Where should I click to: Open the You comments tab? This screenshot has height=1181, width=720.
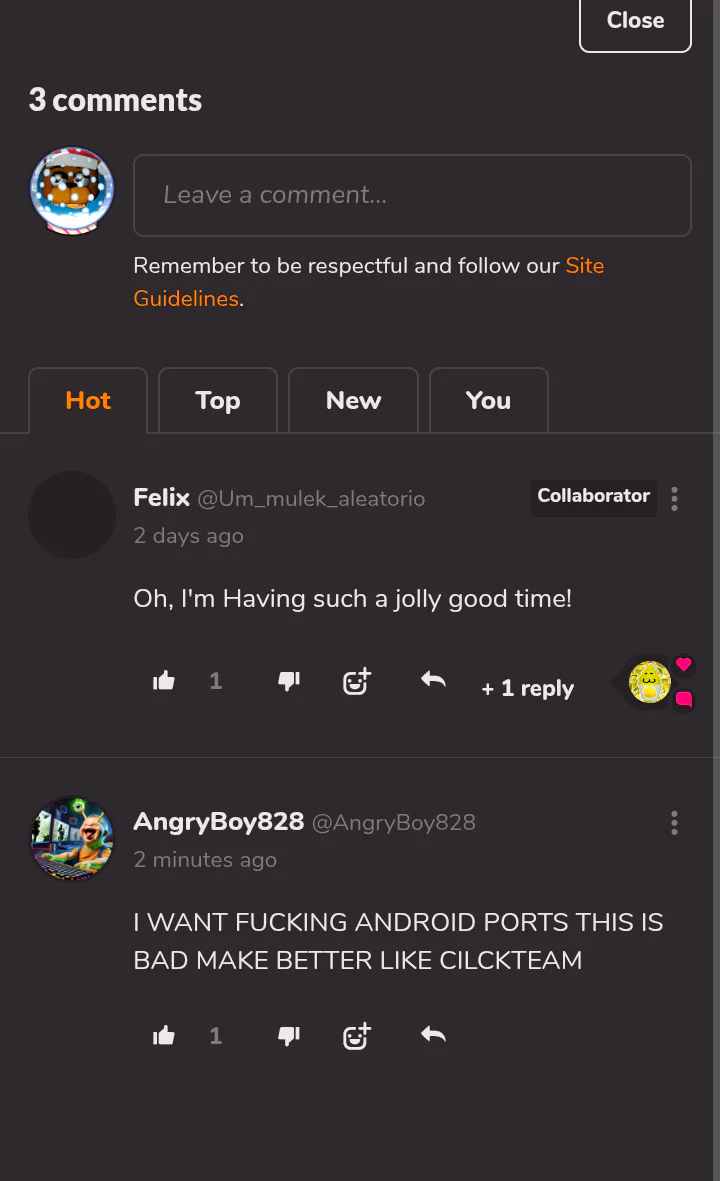(488, 401)
